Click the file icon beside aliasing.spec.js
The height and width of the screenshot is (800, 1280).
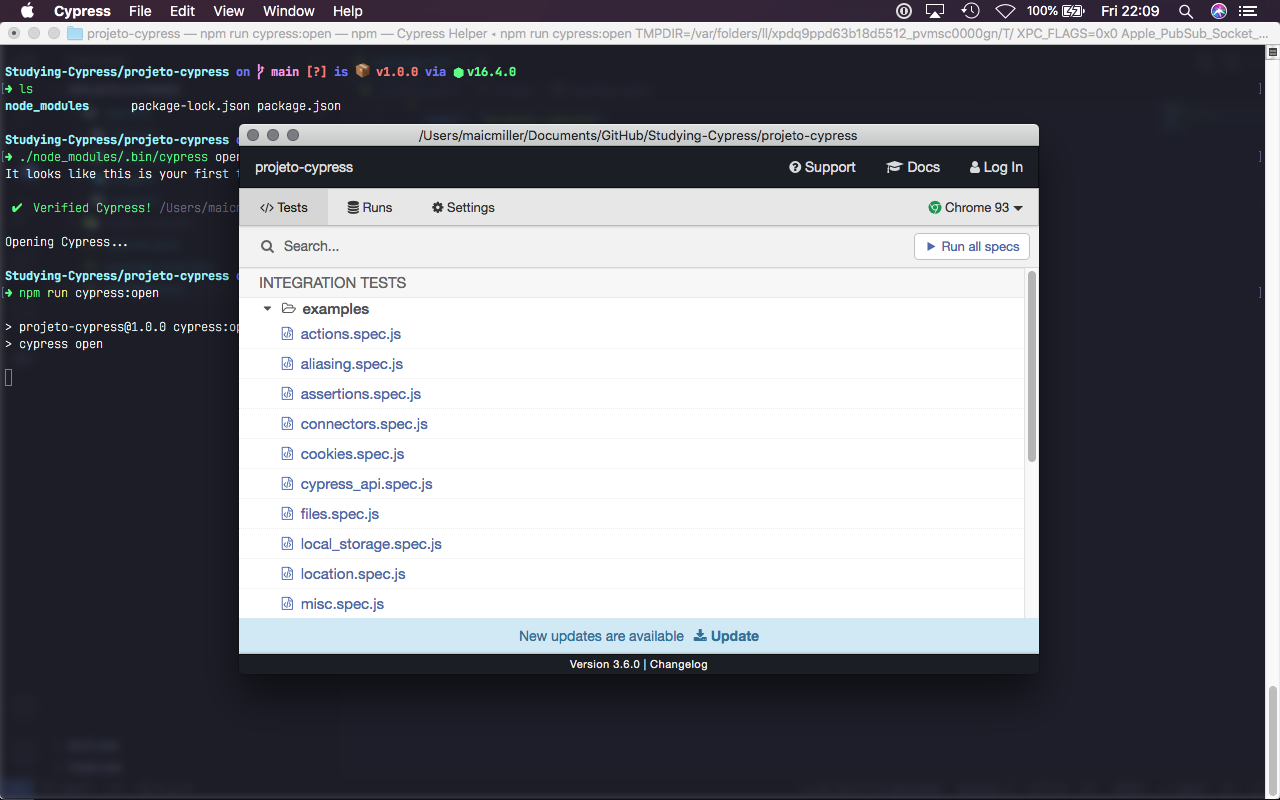(287, 364)
